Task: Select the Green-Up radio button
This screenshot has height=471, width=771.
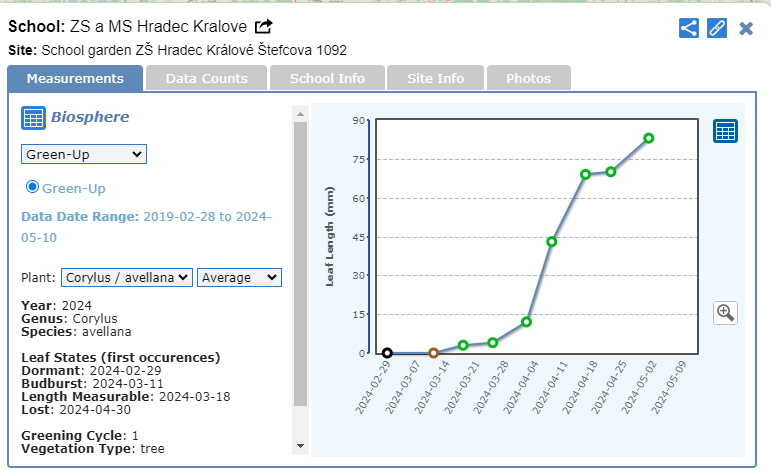Action: tap(32, 187)
